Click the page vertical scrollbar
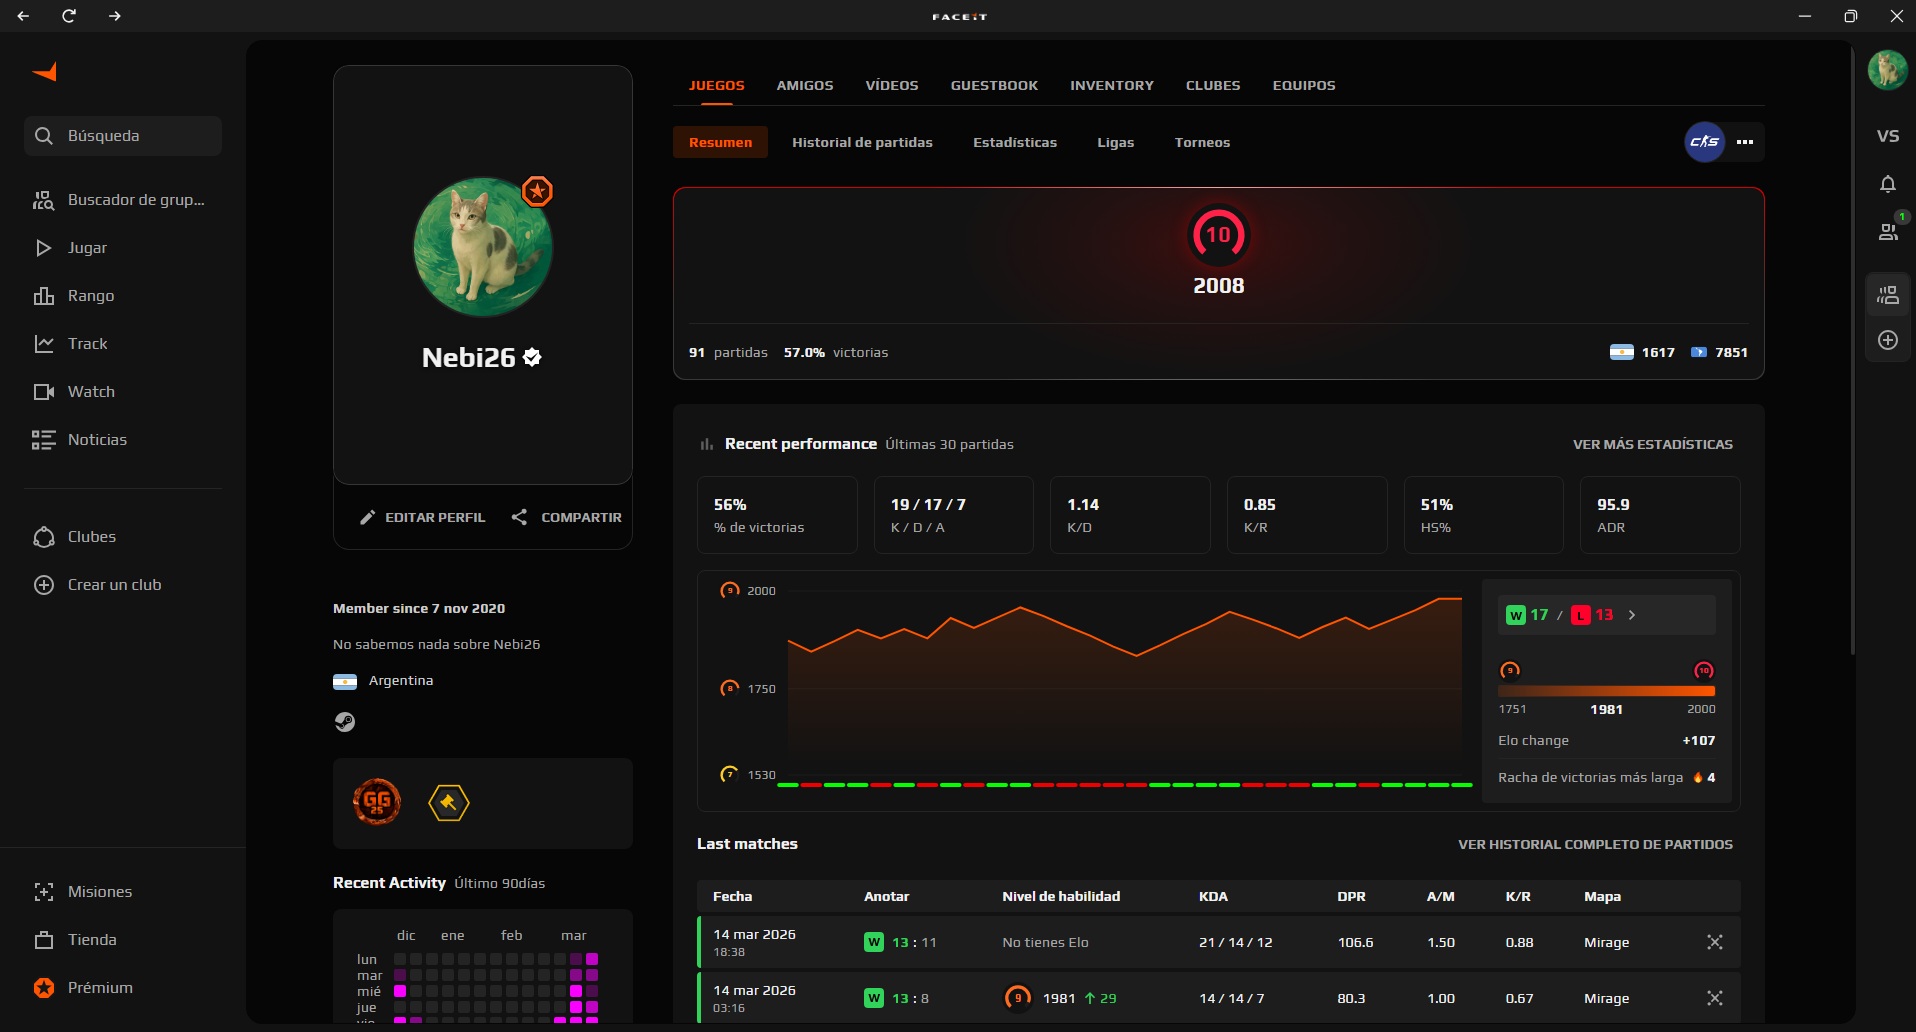This screenshot has height=1032, width=1916. (1852, 350)
